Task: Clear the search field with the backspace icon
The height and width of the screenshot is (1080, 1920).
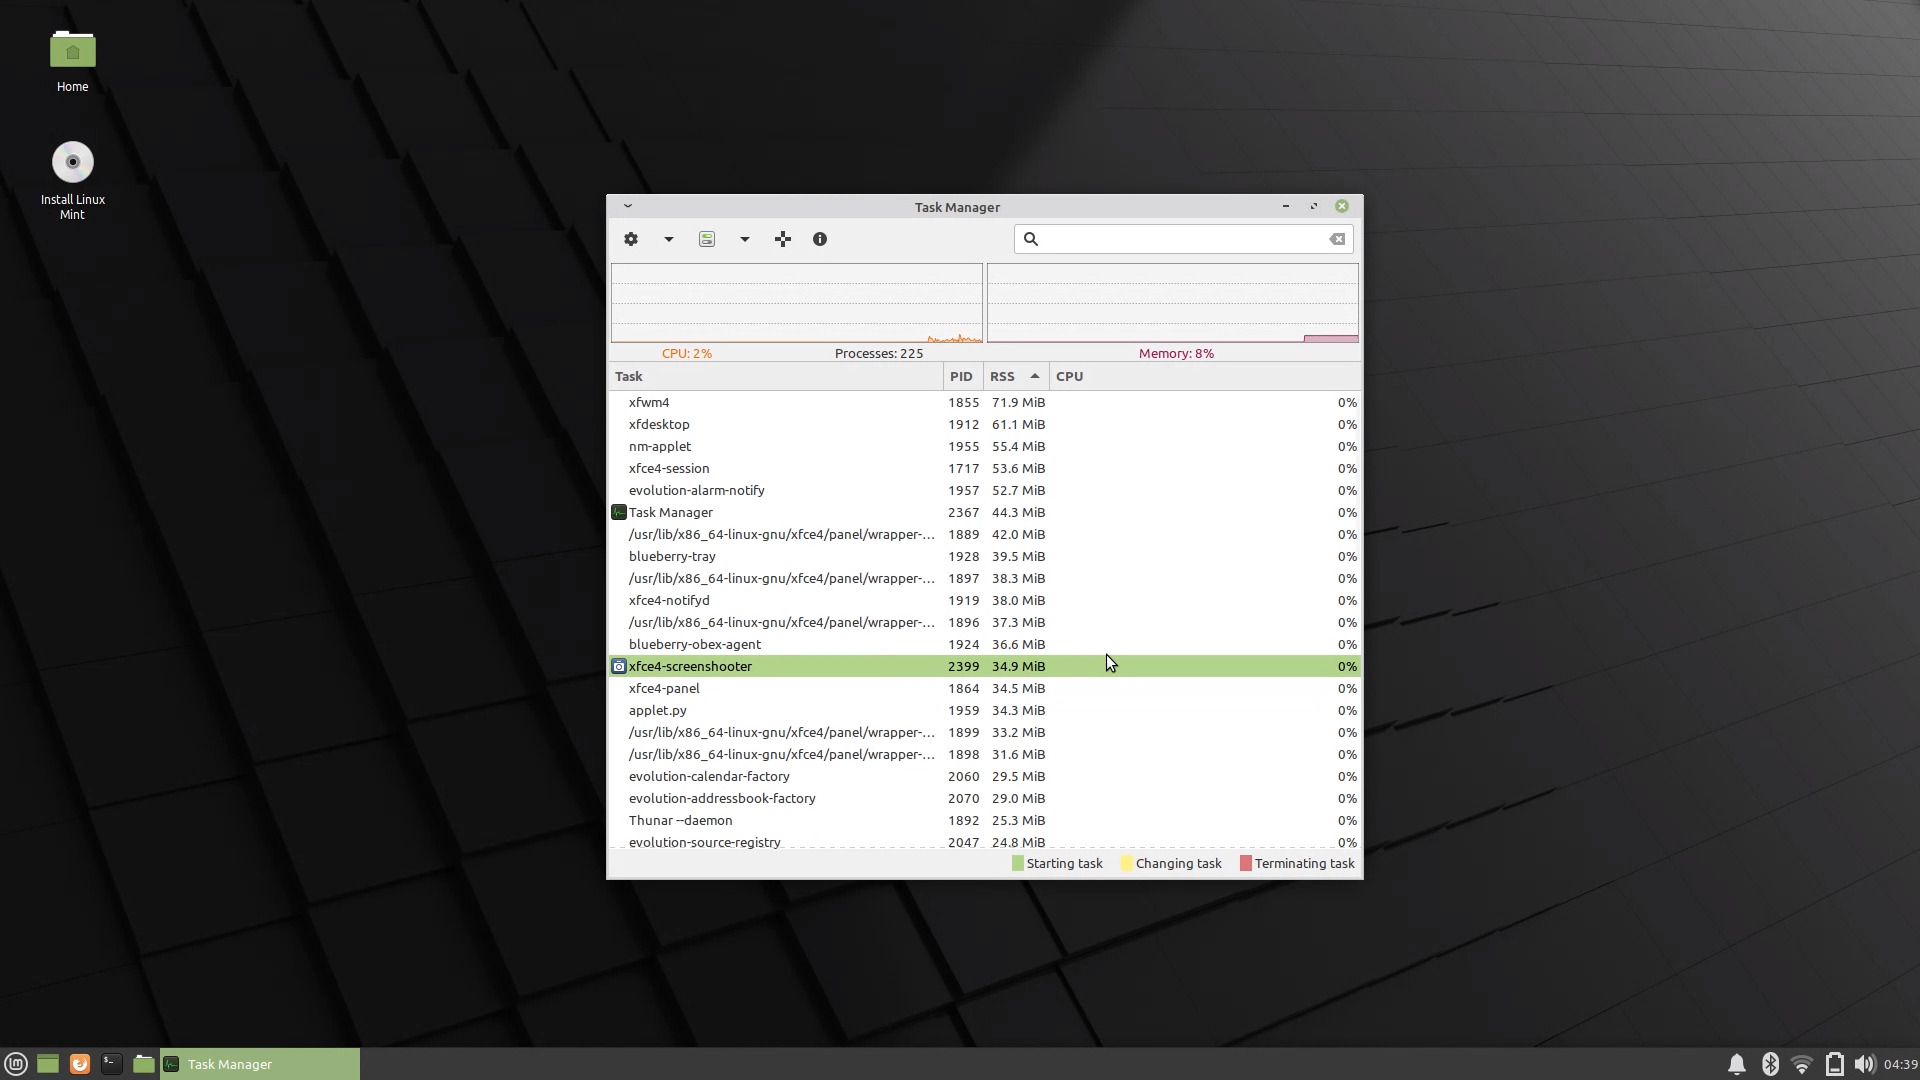Action: click(1336, 238)
